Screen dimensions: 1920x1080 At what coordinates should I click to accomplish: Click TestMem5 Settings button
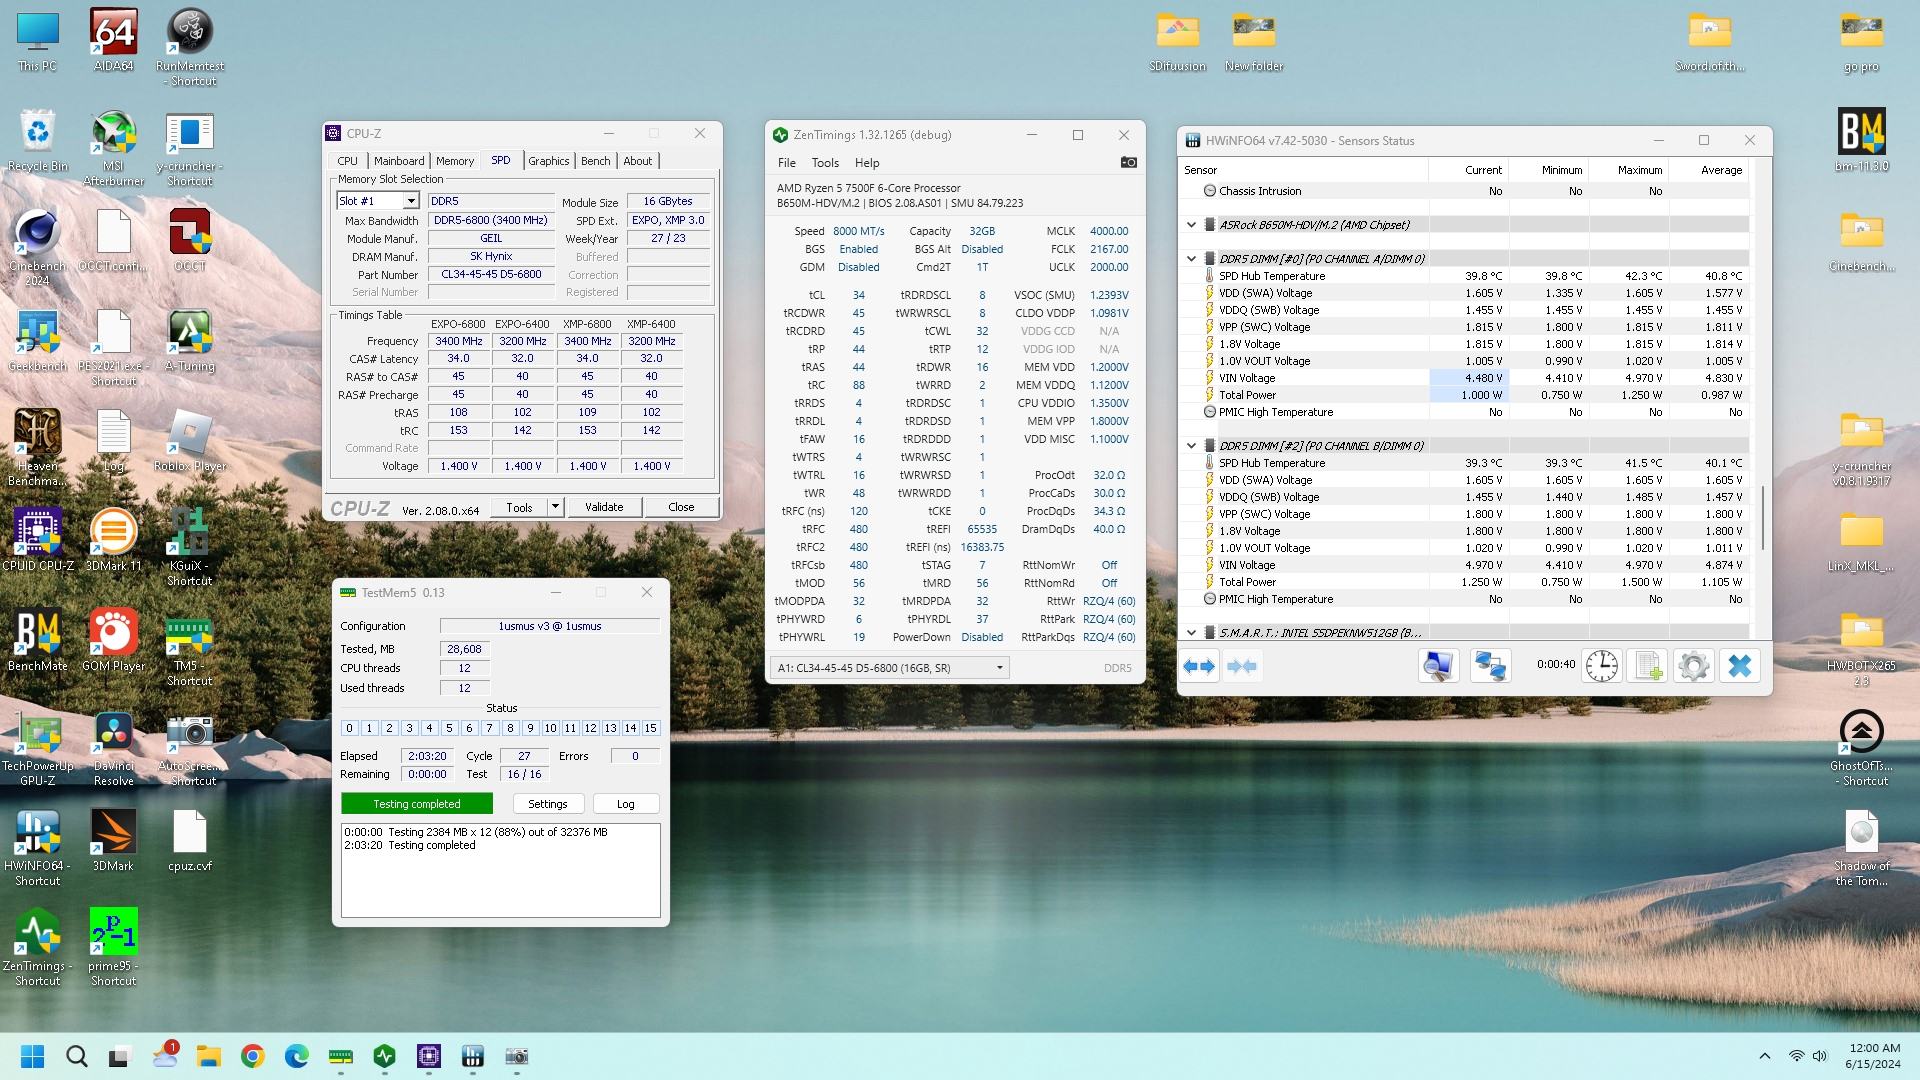pyautogui.click(x=547, y=804)
